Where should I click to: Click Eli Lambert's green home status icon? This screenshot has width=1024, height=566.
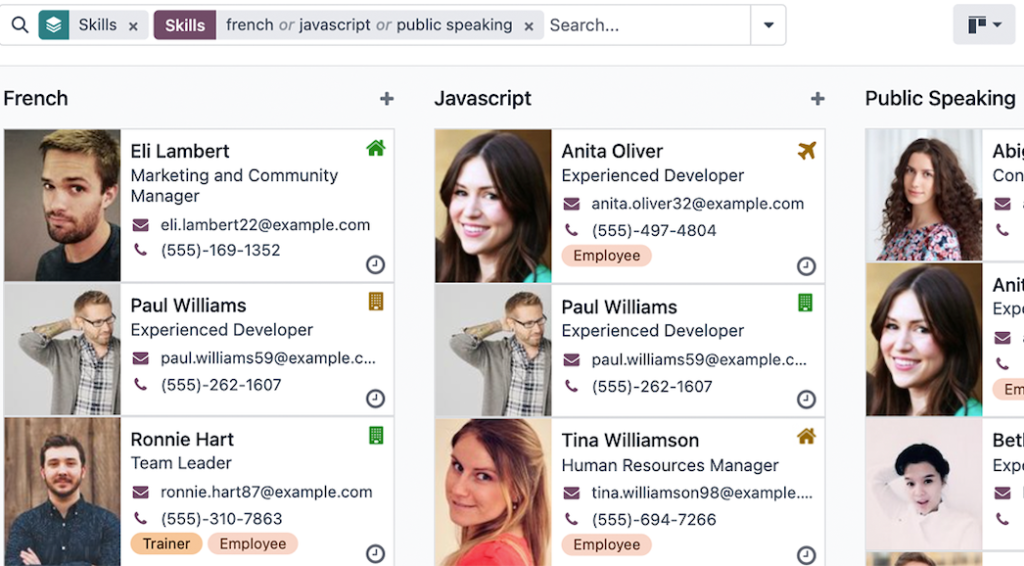[376, 149]
